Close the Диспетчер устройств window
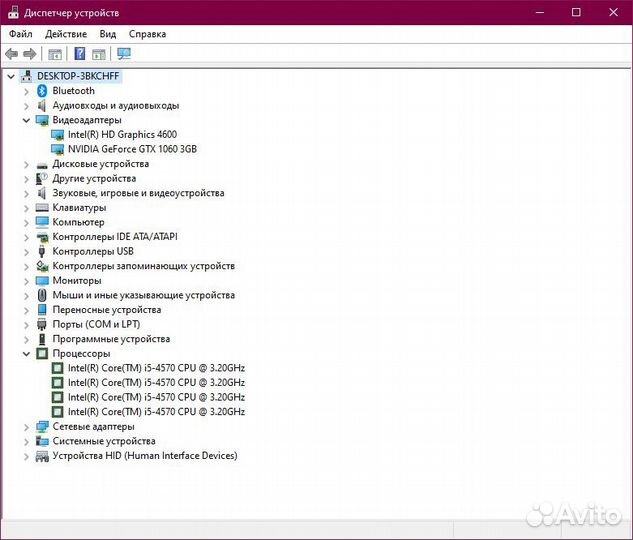633x540 pixels. (613, 13)
